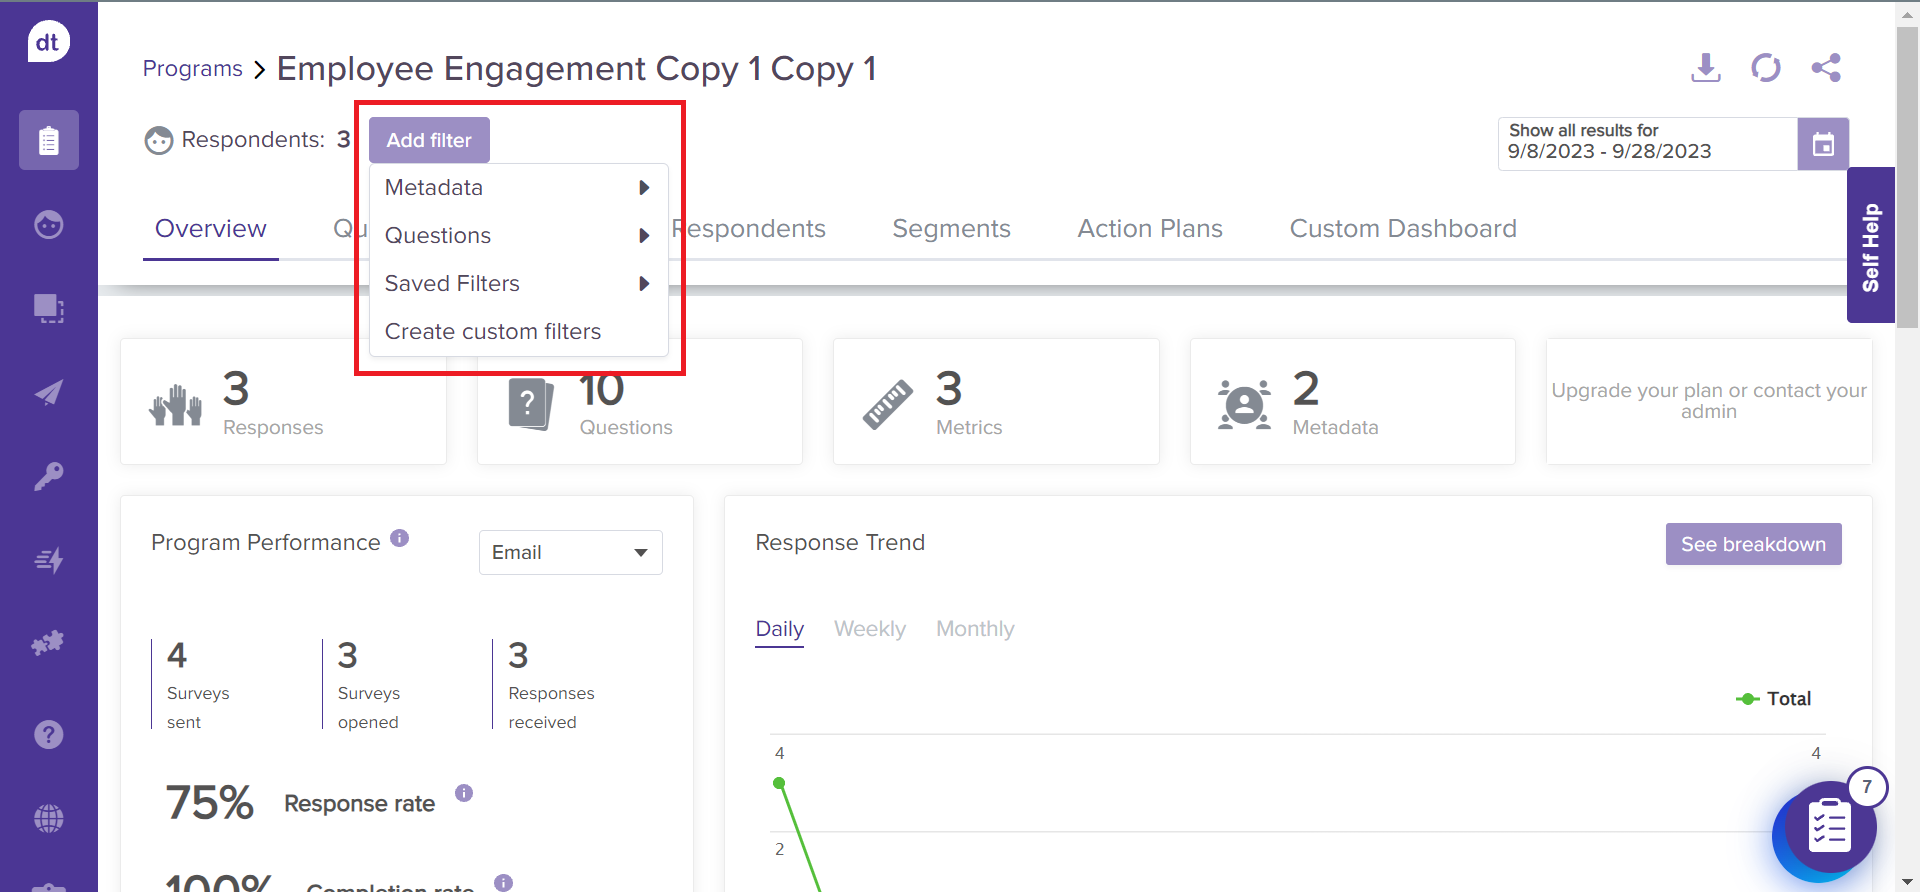Screen dimensions: 1920x892
Task: Open the help question mark sidebar icon
Action: [x=48, y=735]
